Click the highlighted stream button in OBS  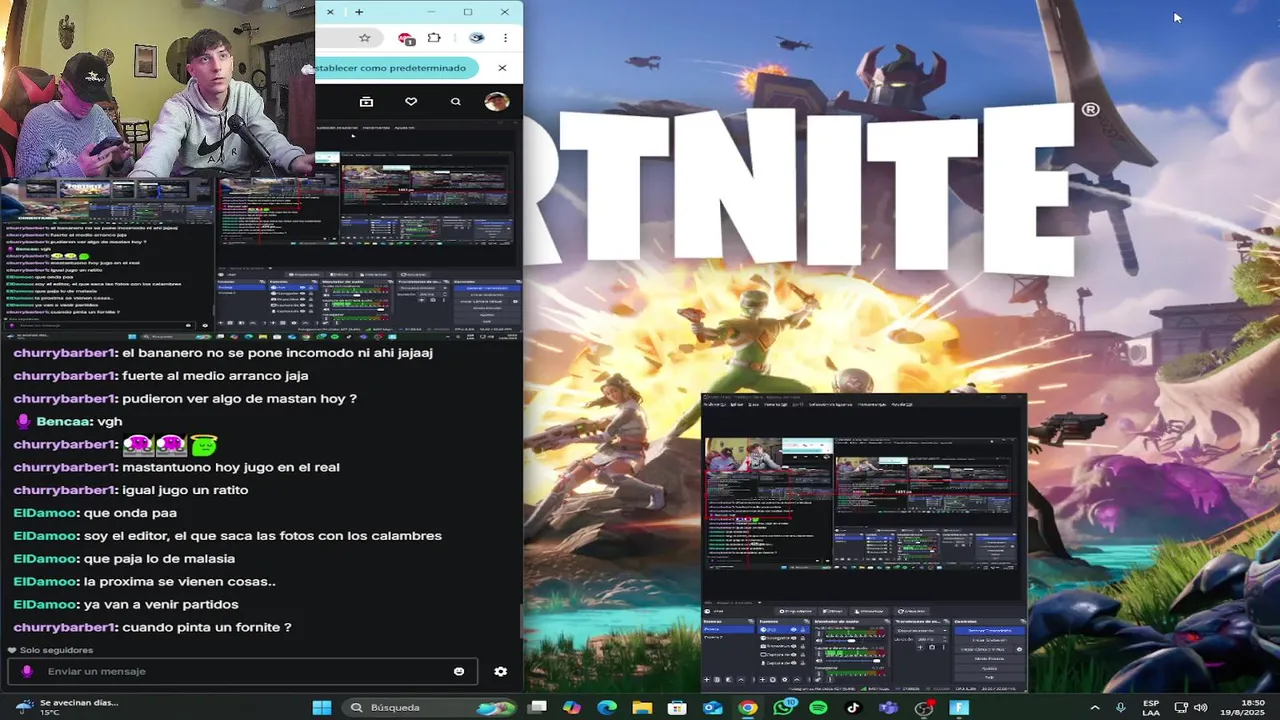(x=989, y=631)
